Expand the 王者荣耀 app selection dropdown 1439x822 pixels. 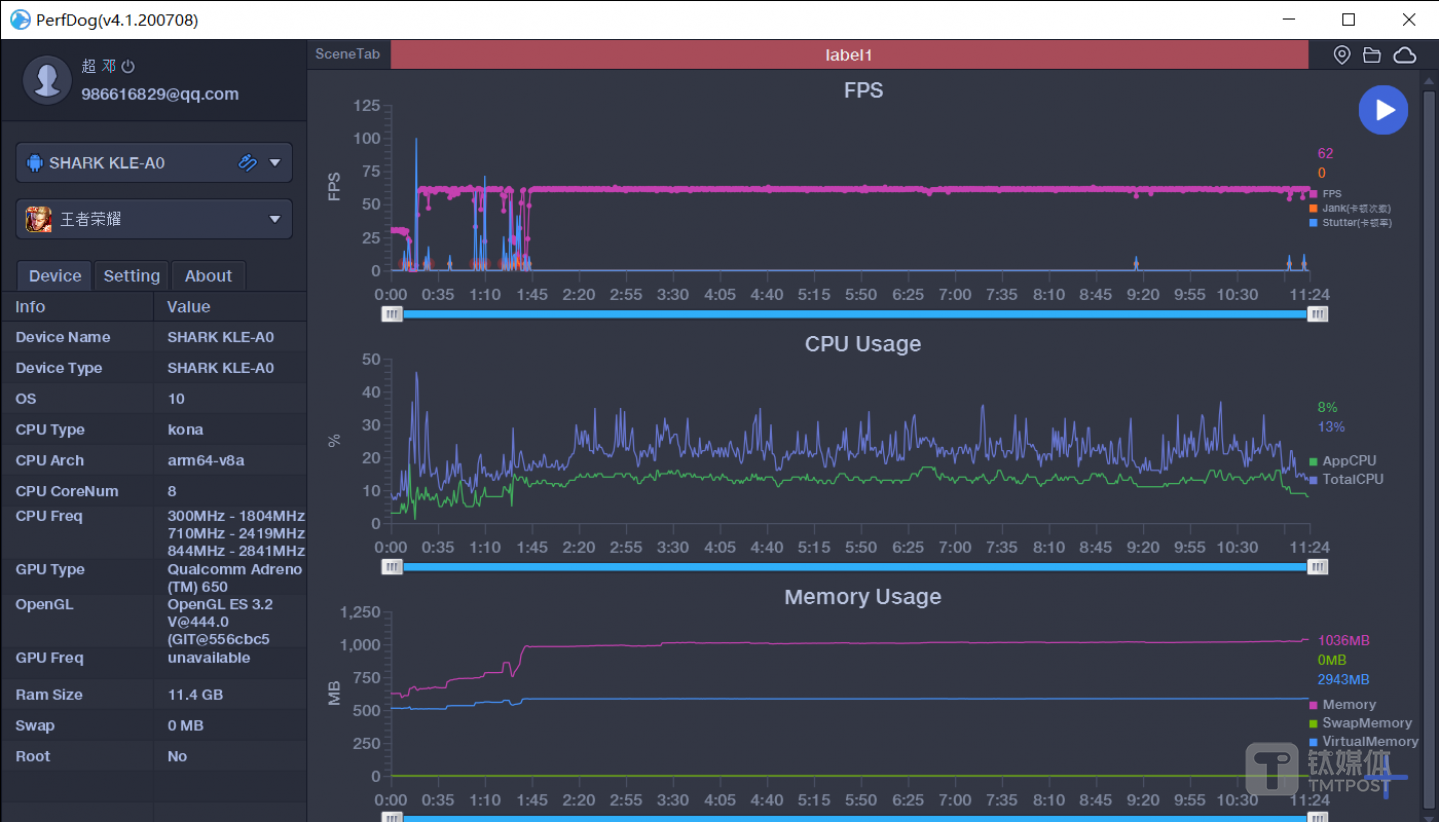point(275,219)
